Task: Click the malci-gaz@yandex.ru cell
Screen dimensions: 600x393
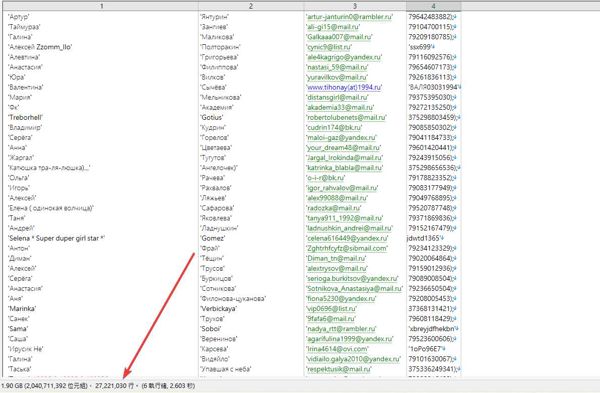Action: coord(341,138)
